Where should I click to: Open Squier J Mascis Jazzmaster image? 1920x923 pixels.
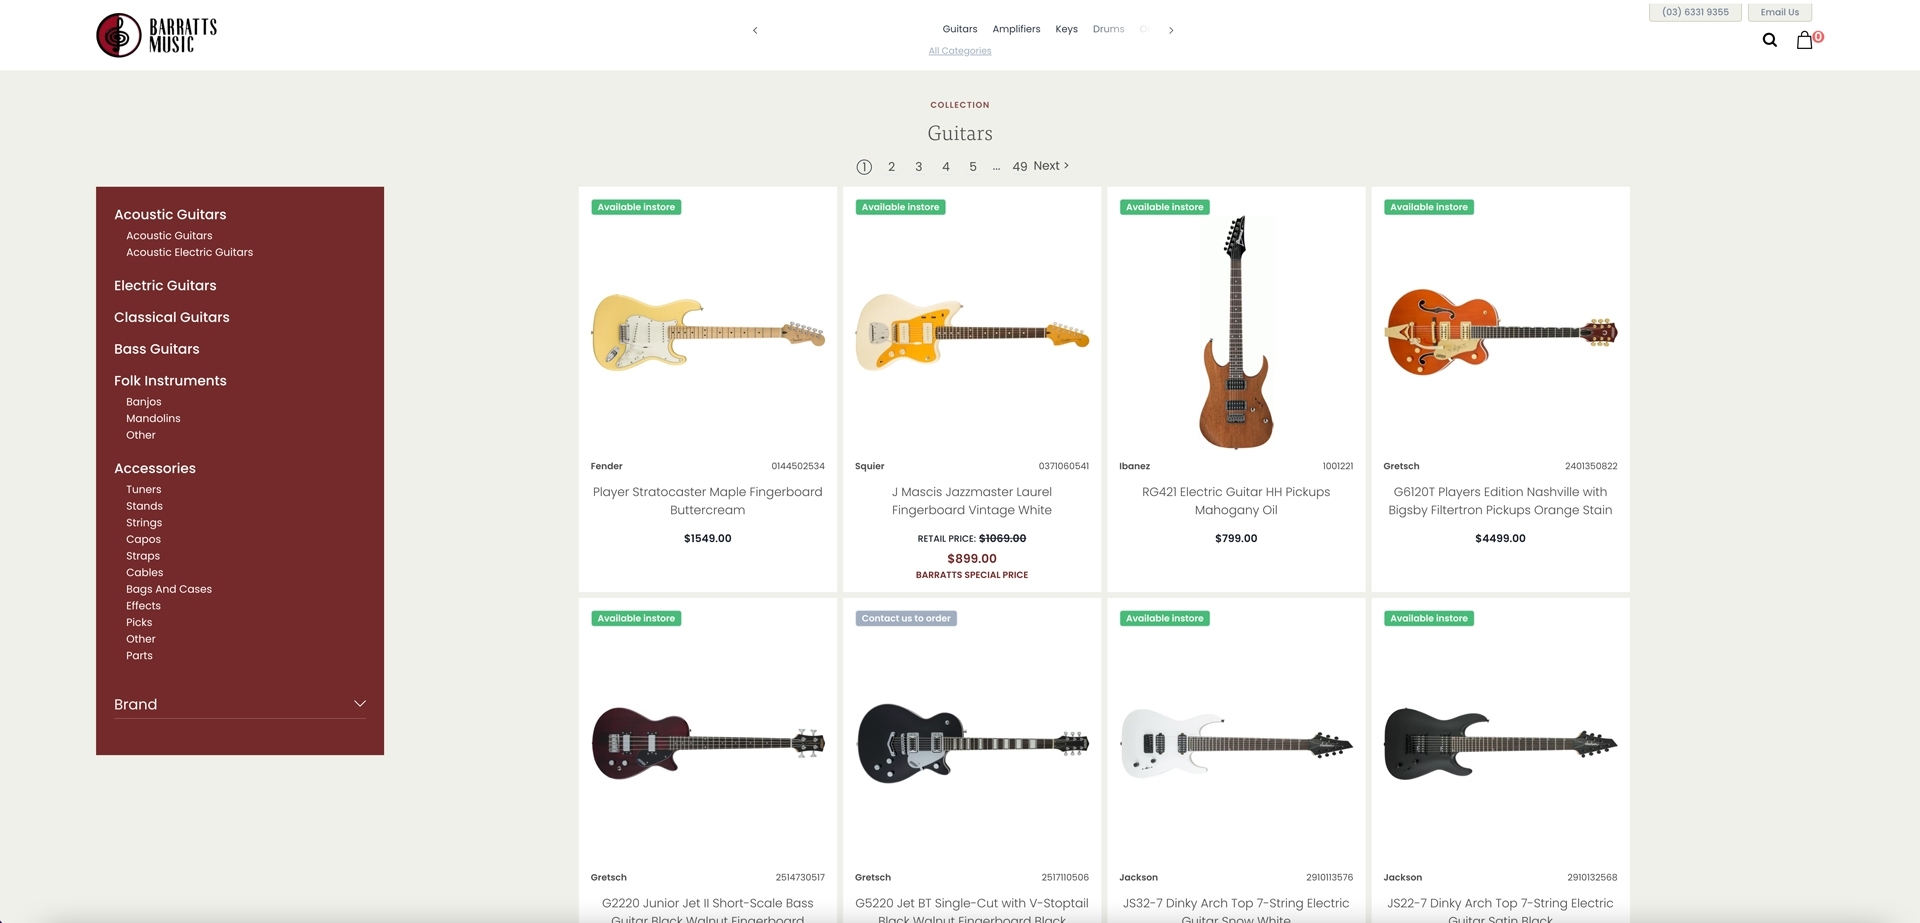[972, 333]
